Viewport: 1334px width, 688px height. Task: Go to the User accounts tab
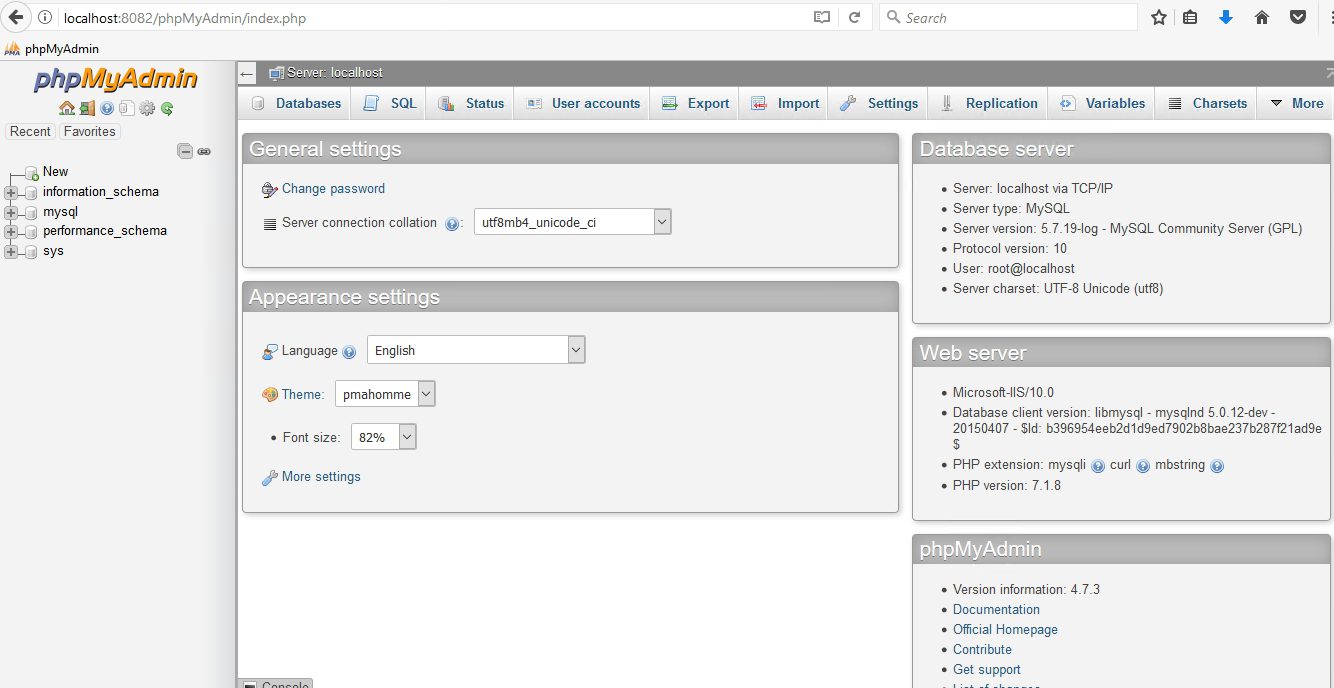point(582,103)
